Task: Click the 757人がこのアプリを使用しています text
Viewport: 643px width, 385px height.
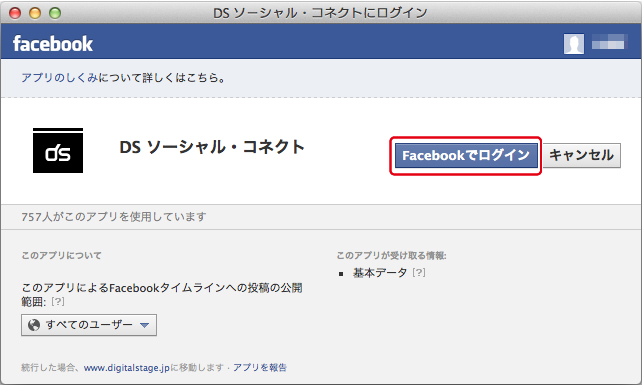Action: 114,216
